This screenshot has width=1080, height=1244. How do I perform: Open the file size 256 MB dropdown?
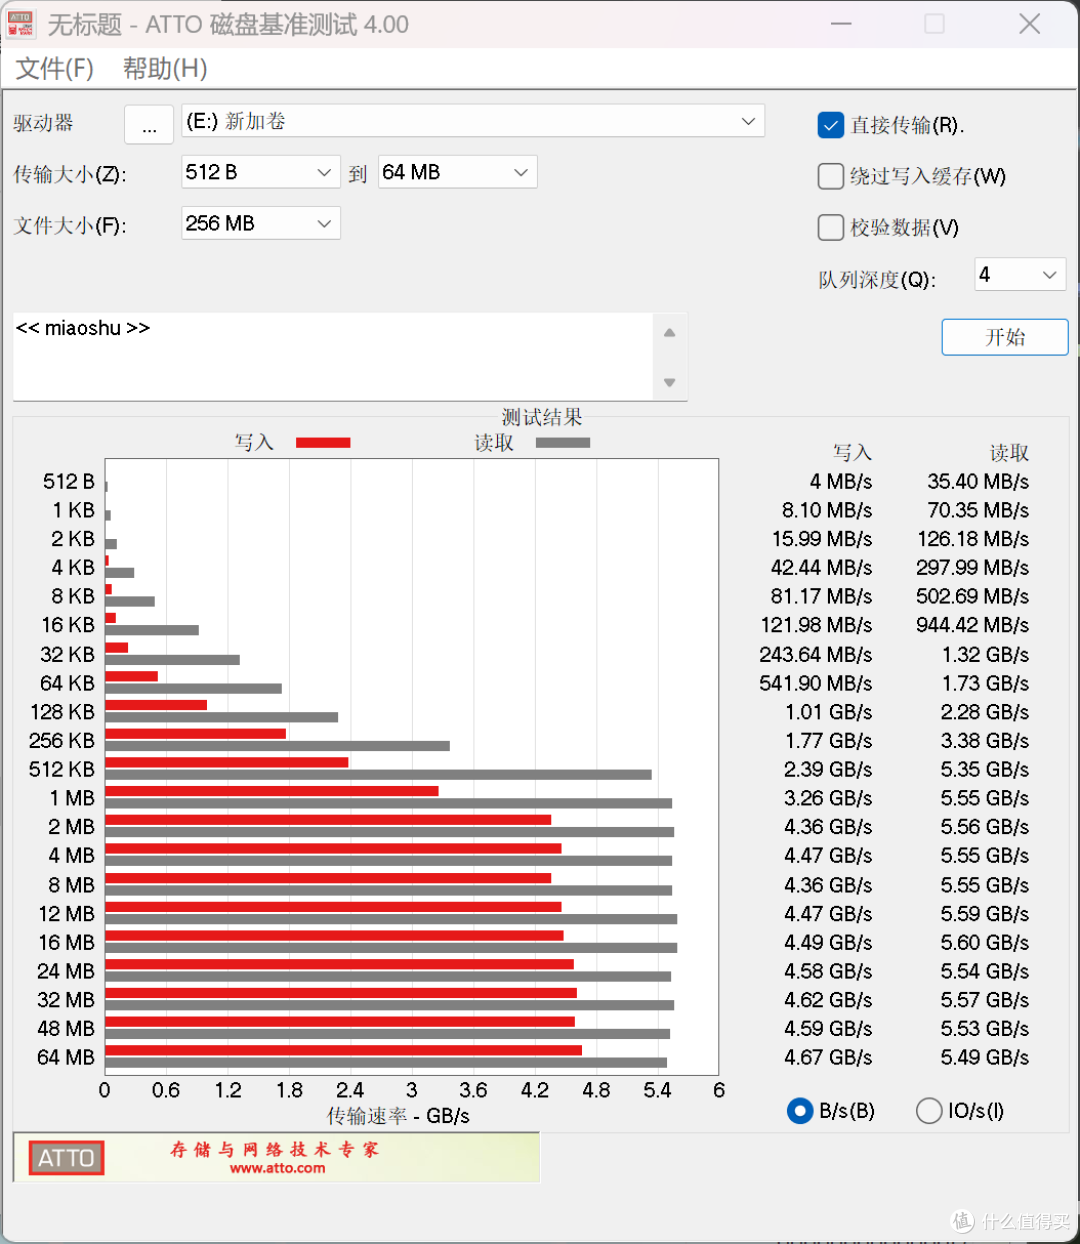tap(261, 223)
